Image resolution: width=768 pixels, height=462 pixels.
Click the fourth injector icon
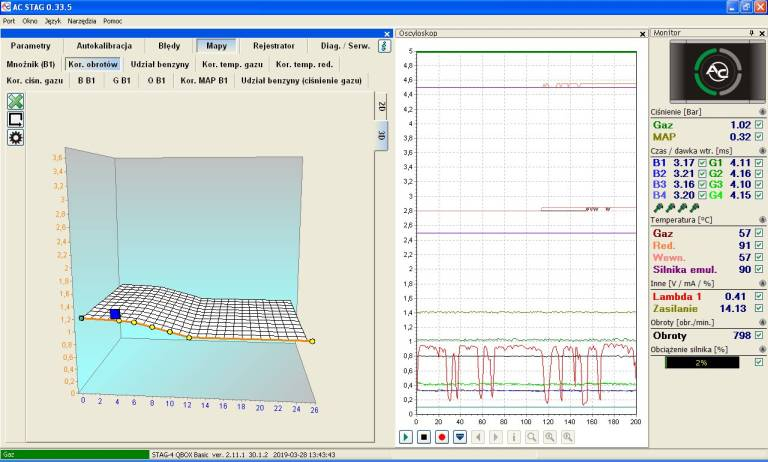pos(694,208)
